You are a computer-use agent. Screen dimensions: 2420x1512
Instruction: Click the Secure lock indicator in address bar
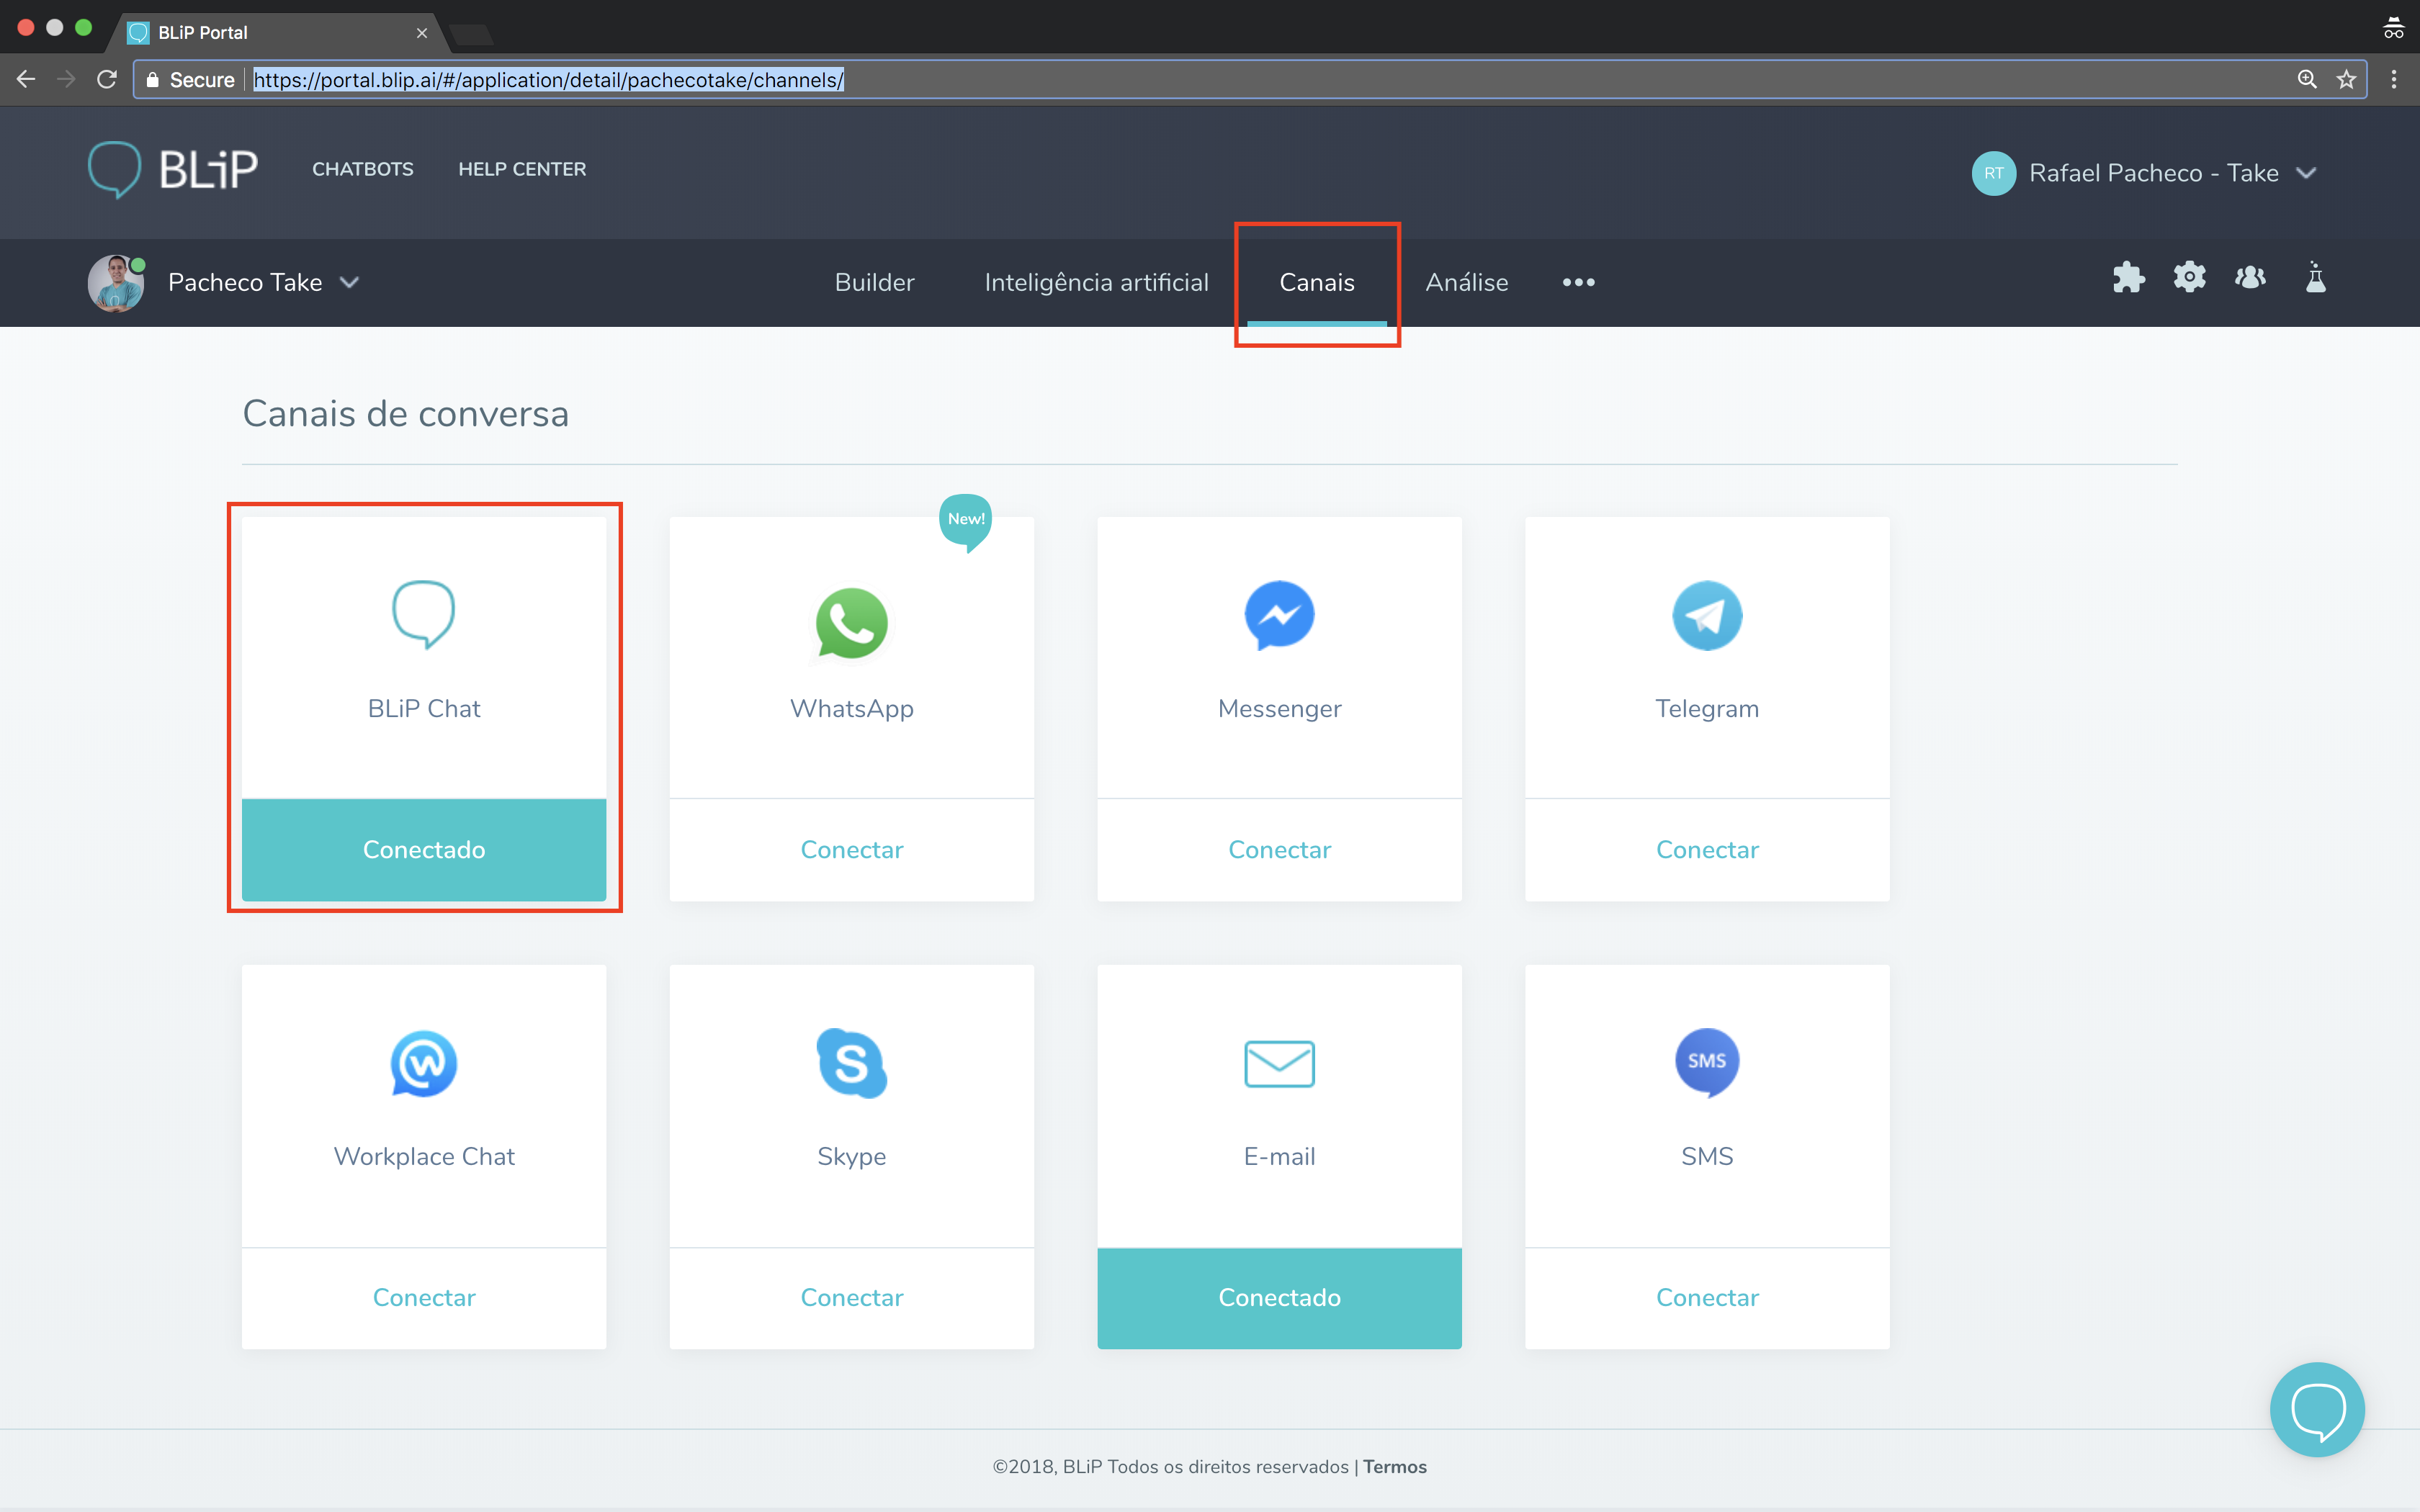[x=189, y=80]
